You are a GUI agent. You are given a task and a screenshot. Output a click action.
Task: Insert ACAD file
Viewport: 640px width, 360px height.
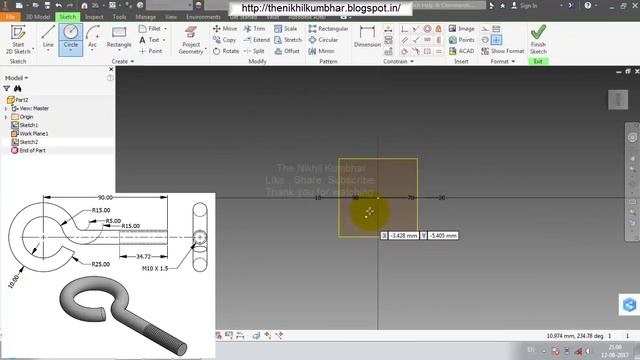click(461, 51)
